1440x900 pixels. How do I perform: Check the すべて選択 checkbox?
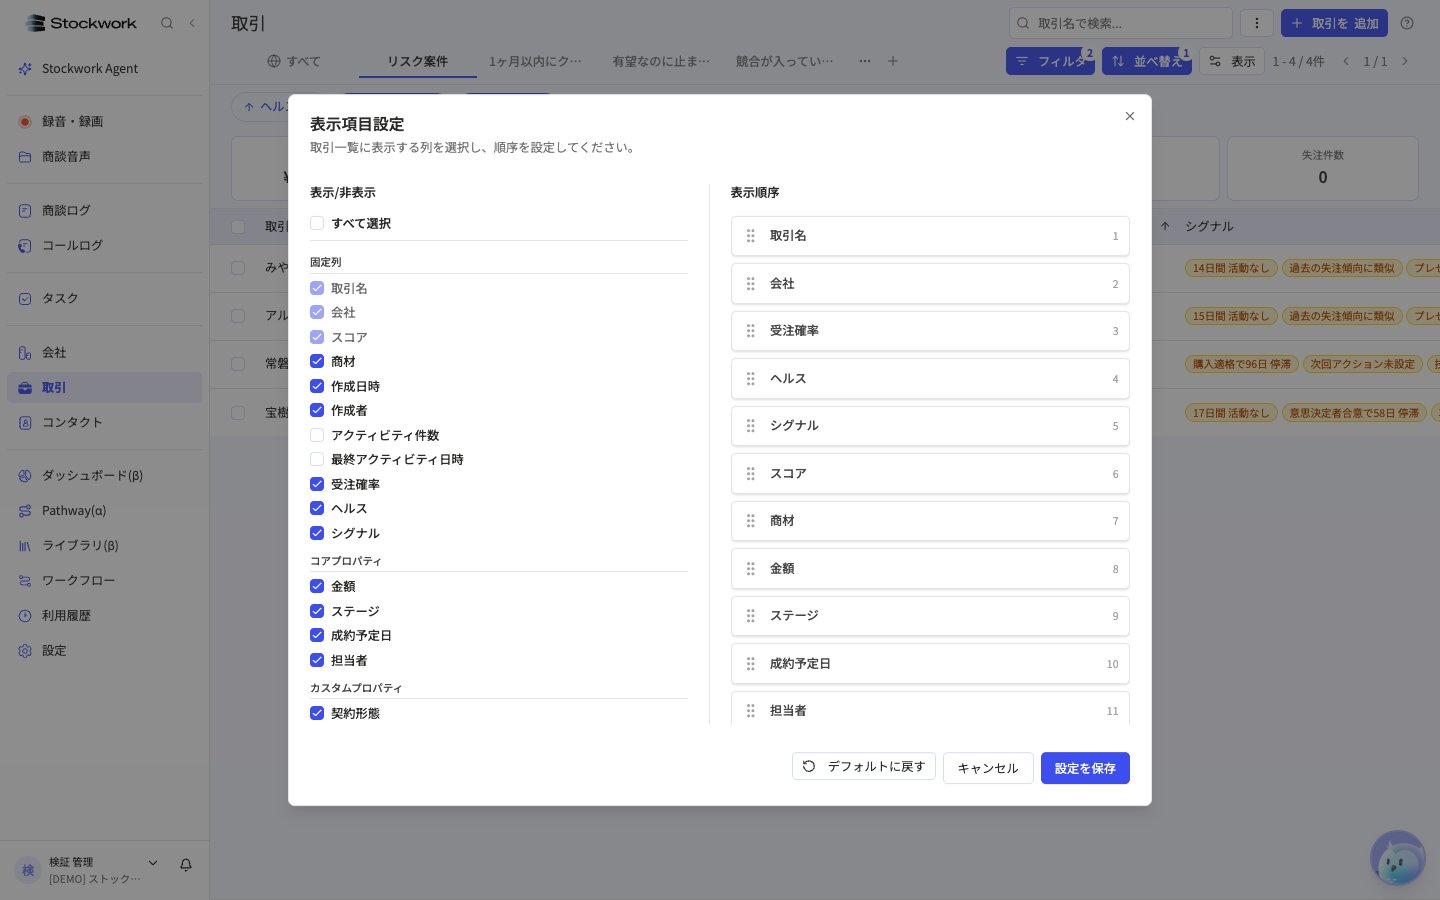[x=317, y=223]
